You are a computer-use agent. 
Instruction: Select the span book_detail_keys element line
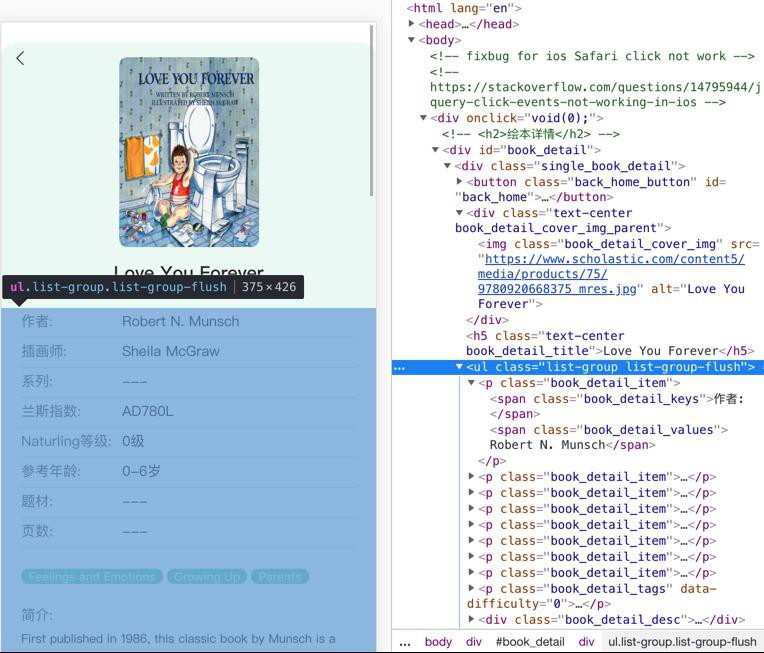(617, 406)
